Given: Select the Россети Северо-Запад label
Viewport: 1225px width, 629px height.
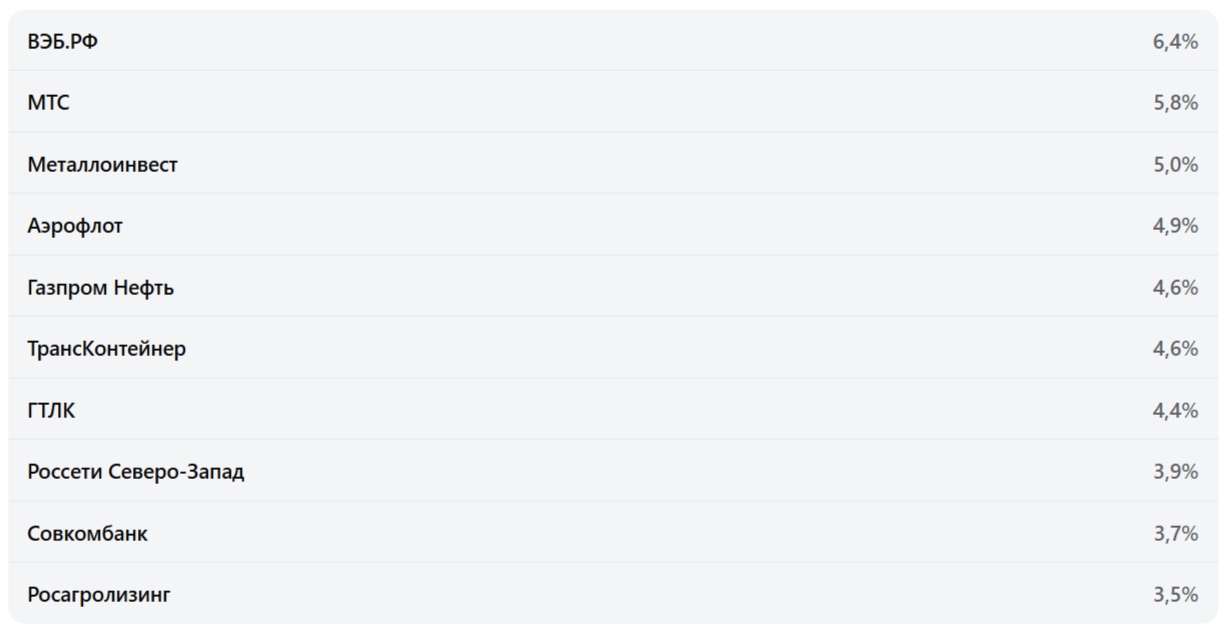Looking at the screenshot, I should pos(135,472).
